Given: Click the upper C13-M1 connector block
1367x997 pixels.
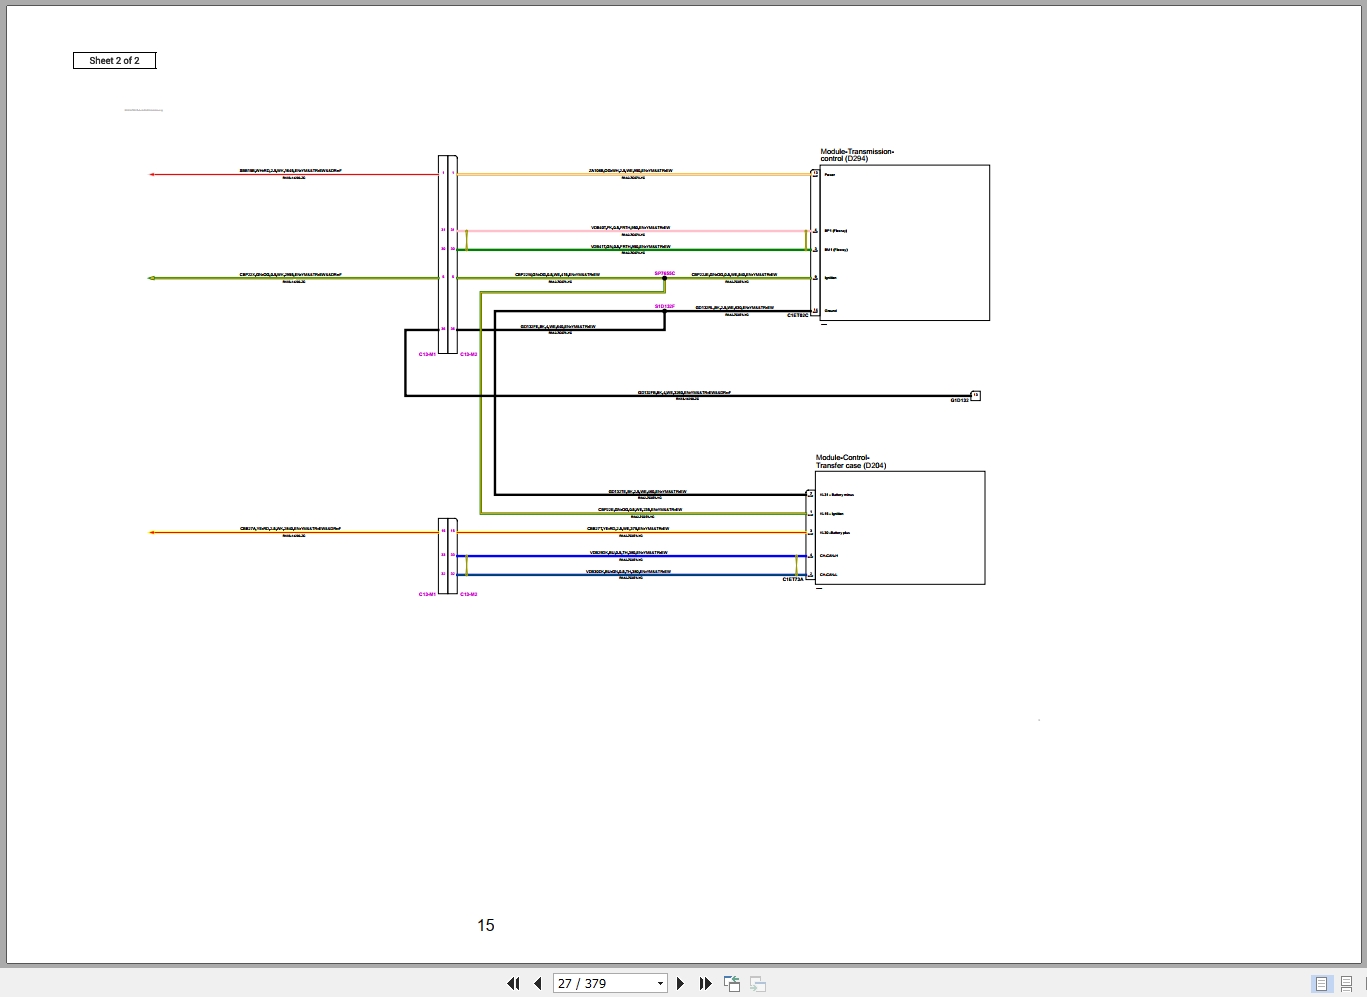Looking at the screenshot, I should click(443, 254).
